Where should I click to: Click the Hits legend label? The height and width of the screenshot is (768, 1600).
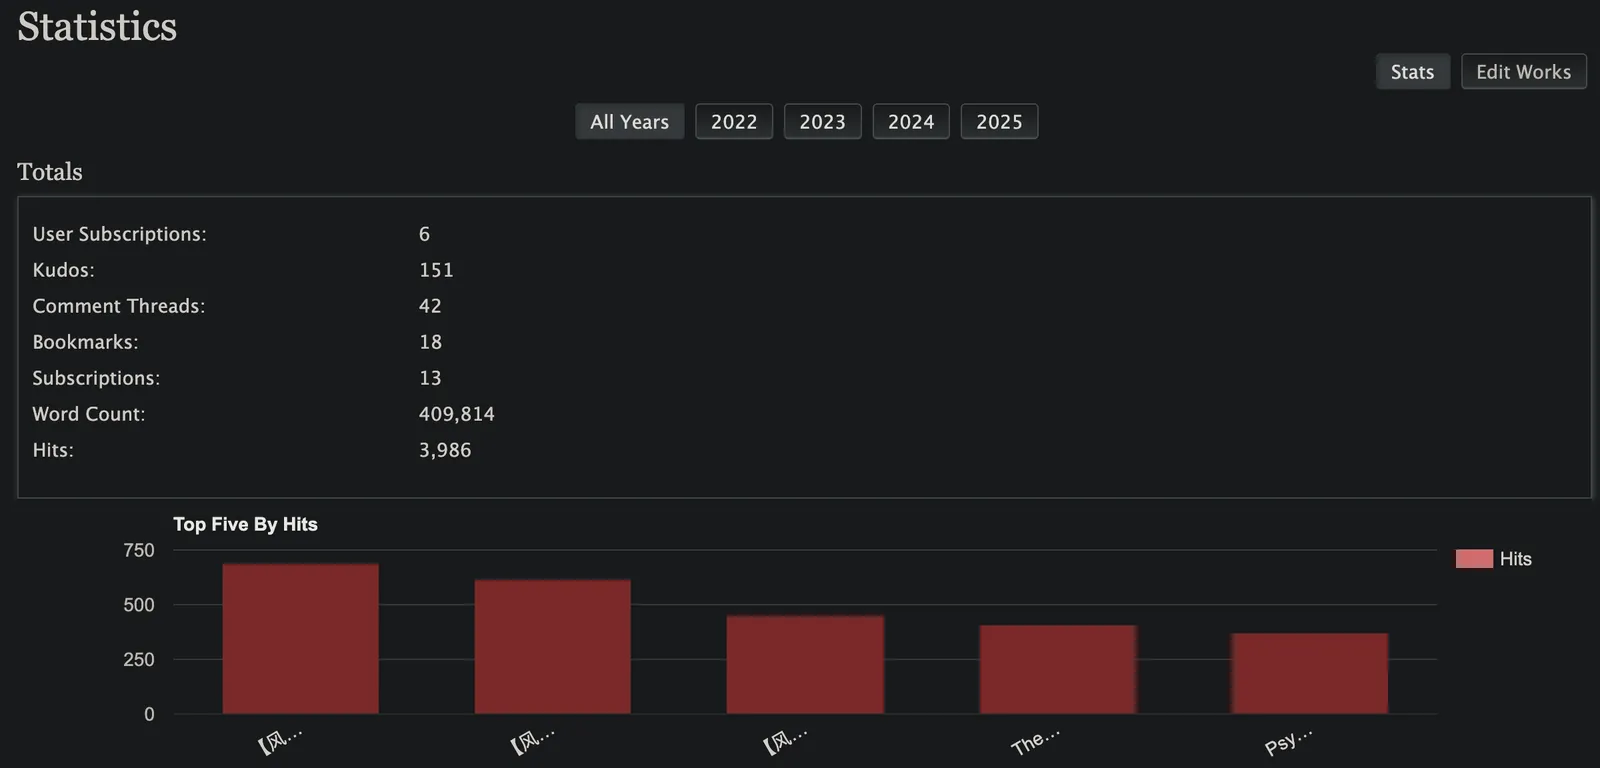[1515, 559]
